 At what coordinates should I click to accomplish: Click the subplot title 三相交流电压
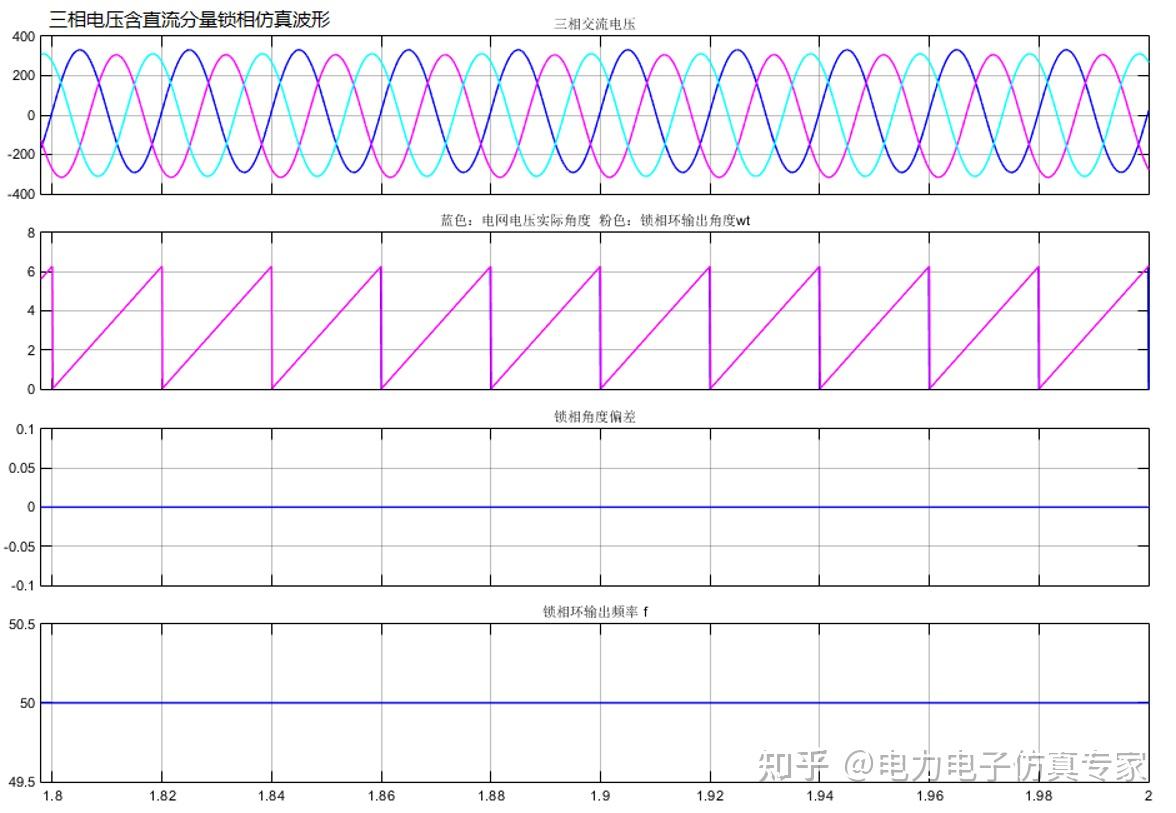[595, 23]
